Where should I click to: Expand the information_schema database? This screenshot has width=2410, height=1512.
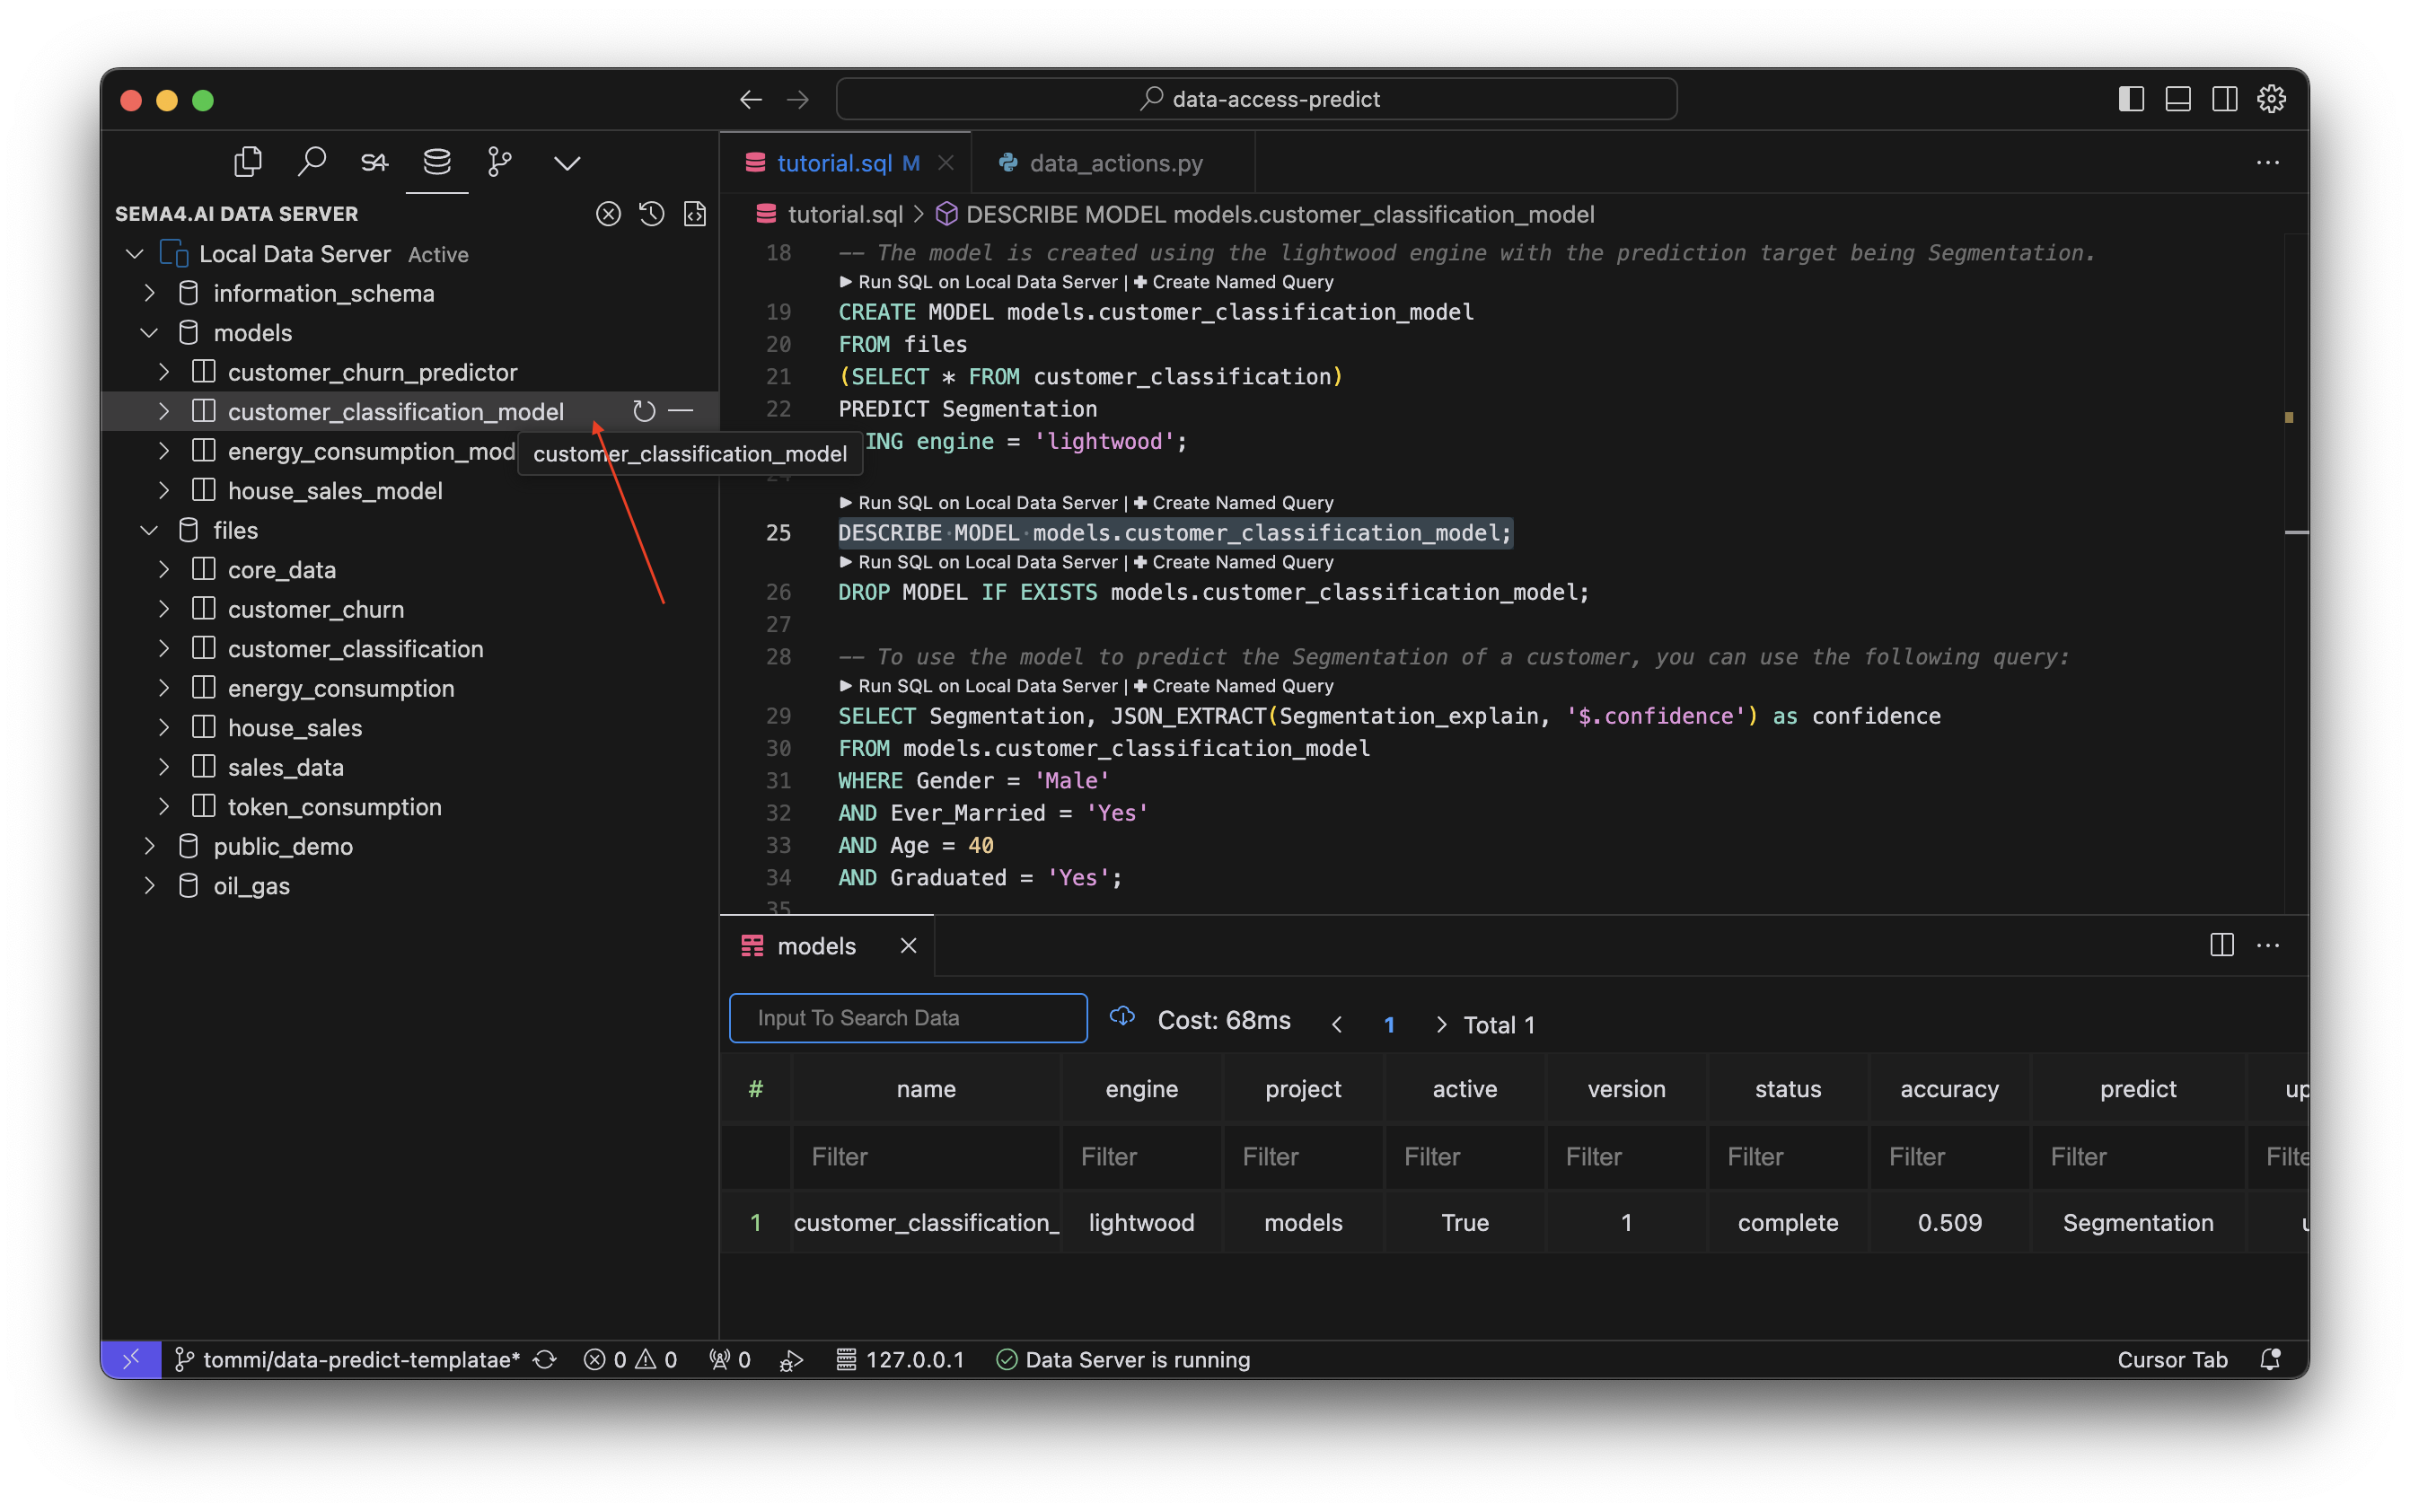click(149, 293)
